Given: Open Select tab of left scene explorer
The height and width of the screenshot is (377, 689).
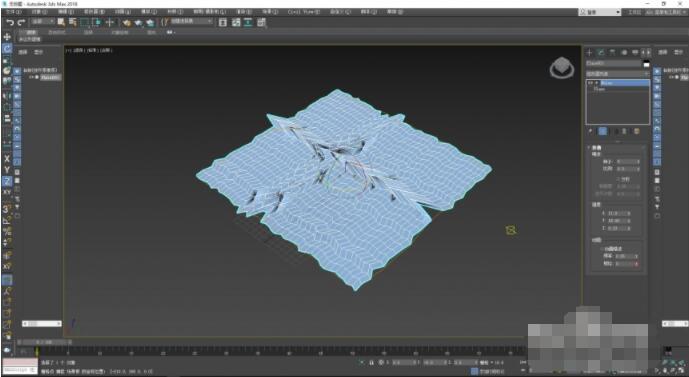Looking at the screenshot, I should (23, 52).
